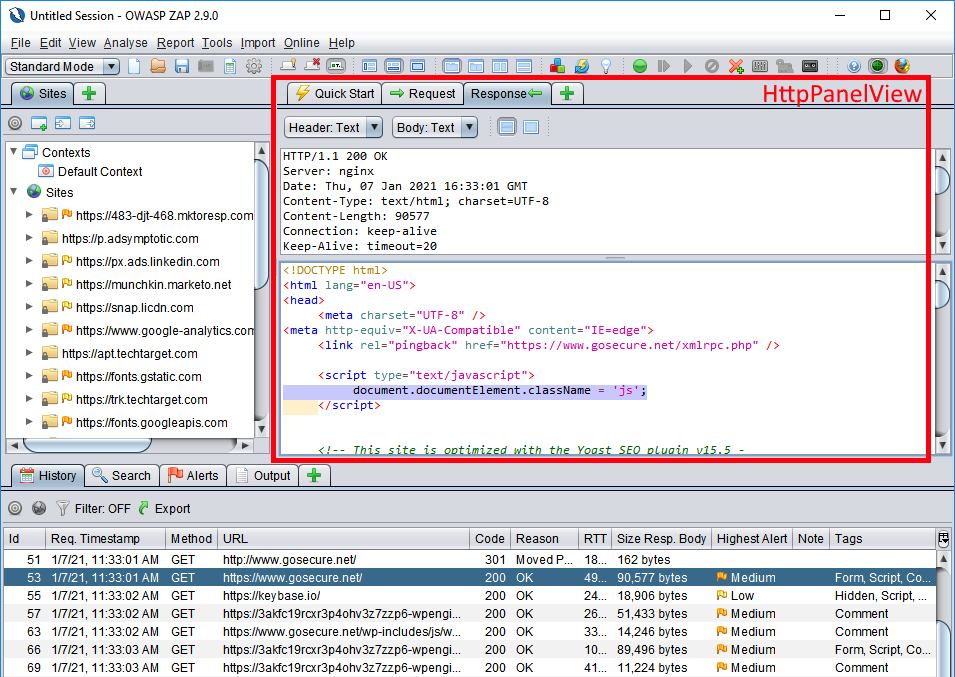Toggle the combined header and body view
955x677 pixels.
[x=531, y=127]
